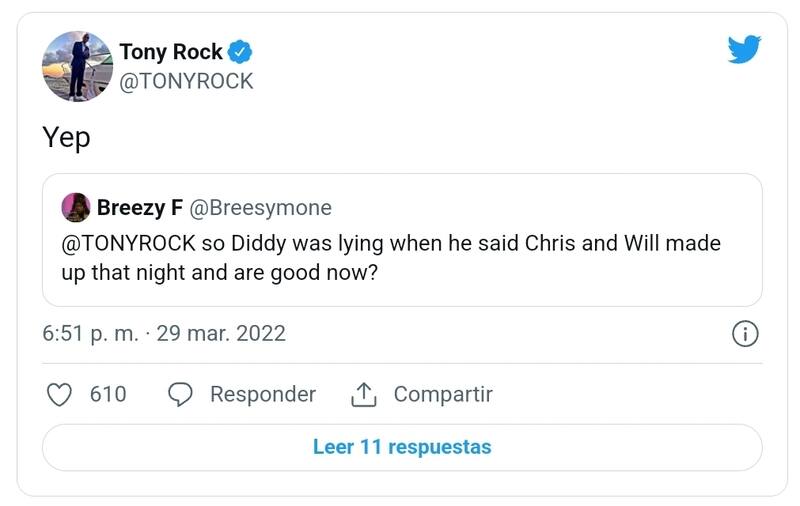The width and height of the screenshot is (800, 506).
Task: Click the Twitter bird logo
Action: 744,50
